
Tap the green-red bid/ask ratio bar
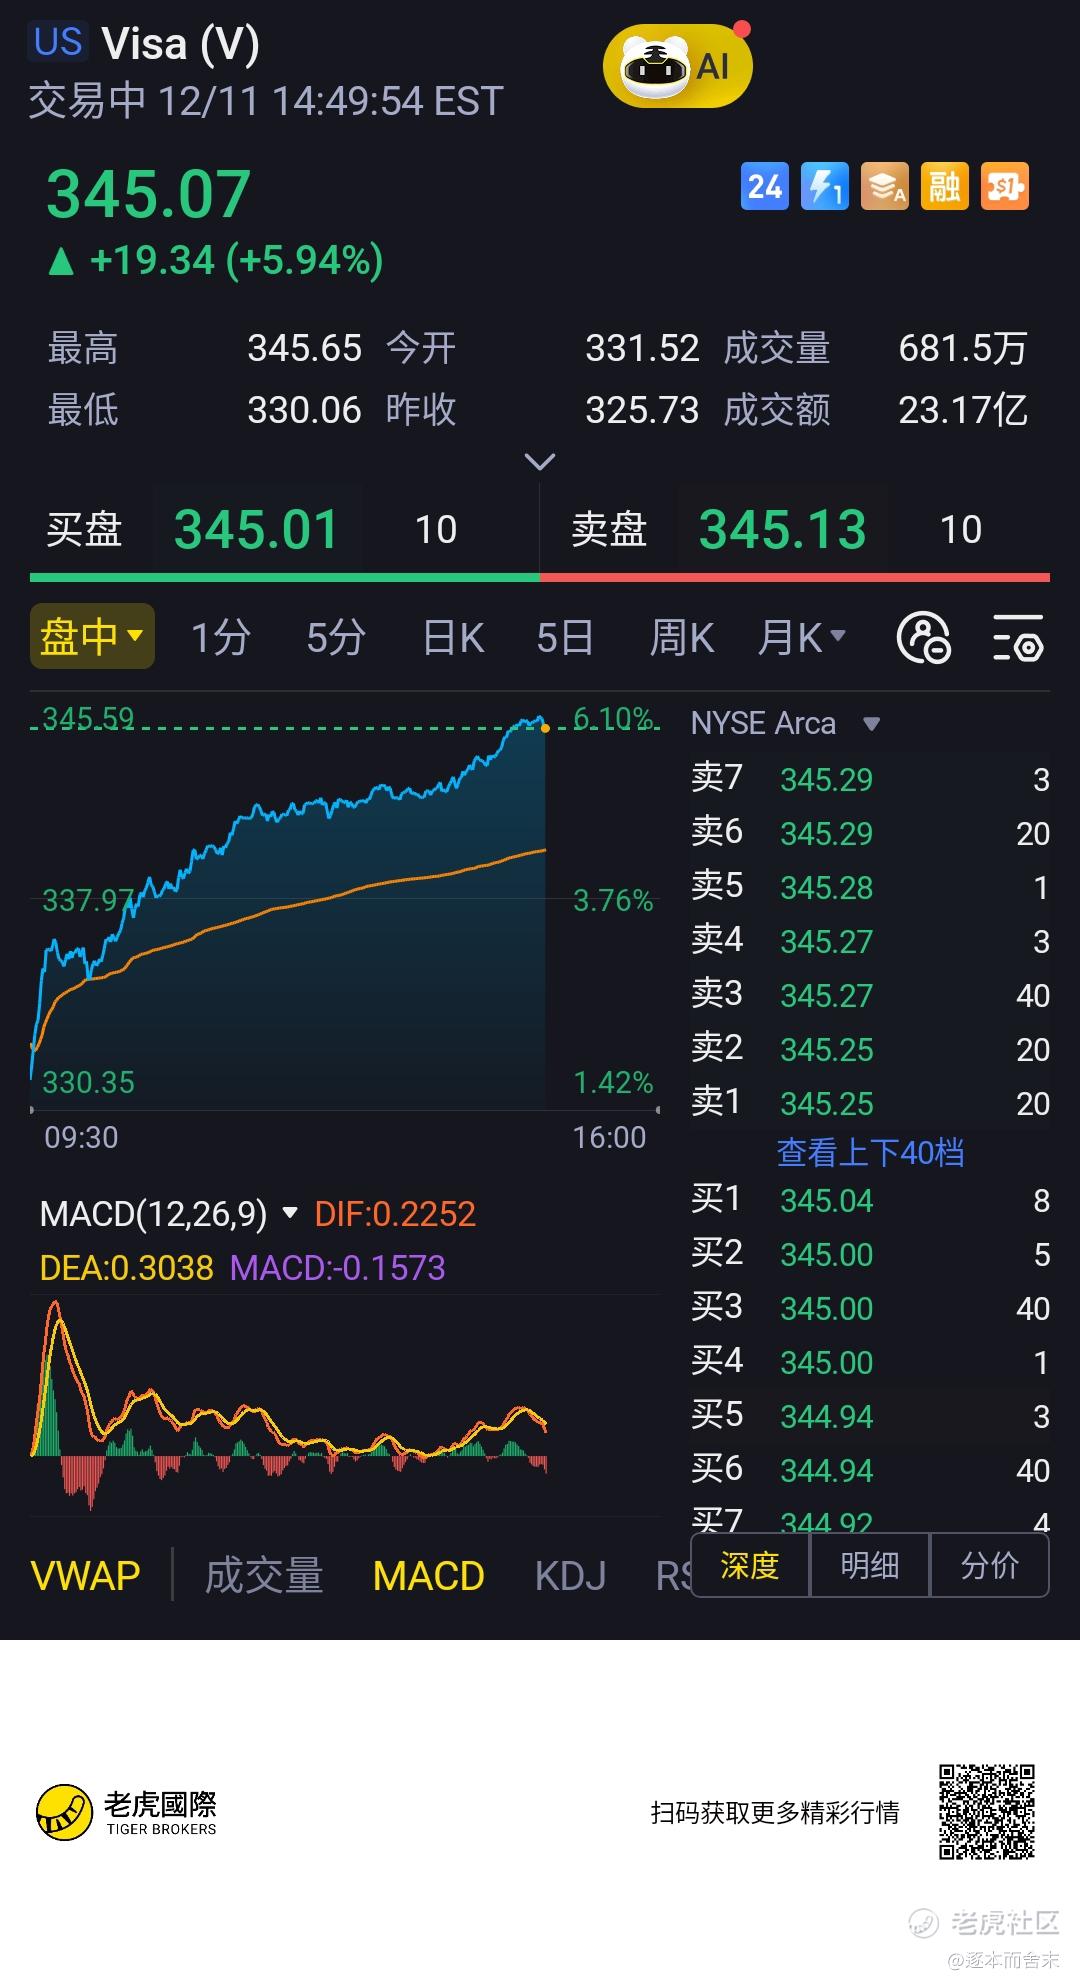pos(540,577)
